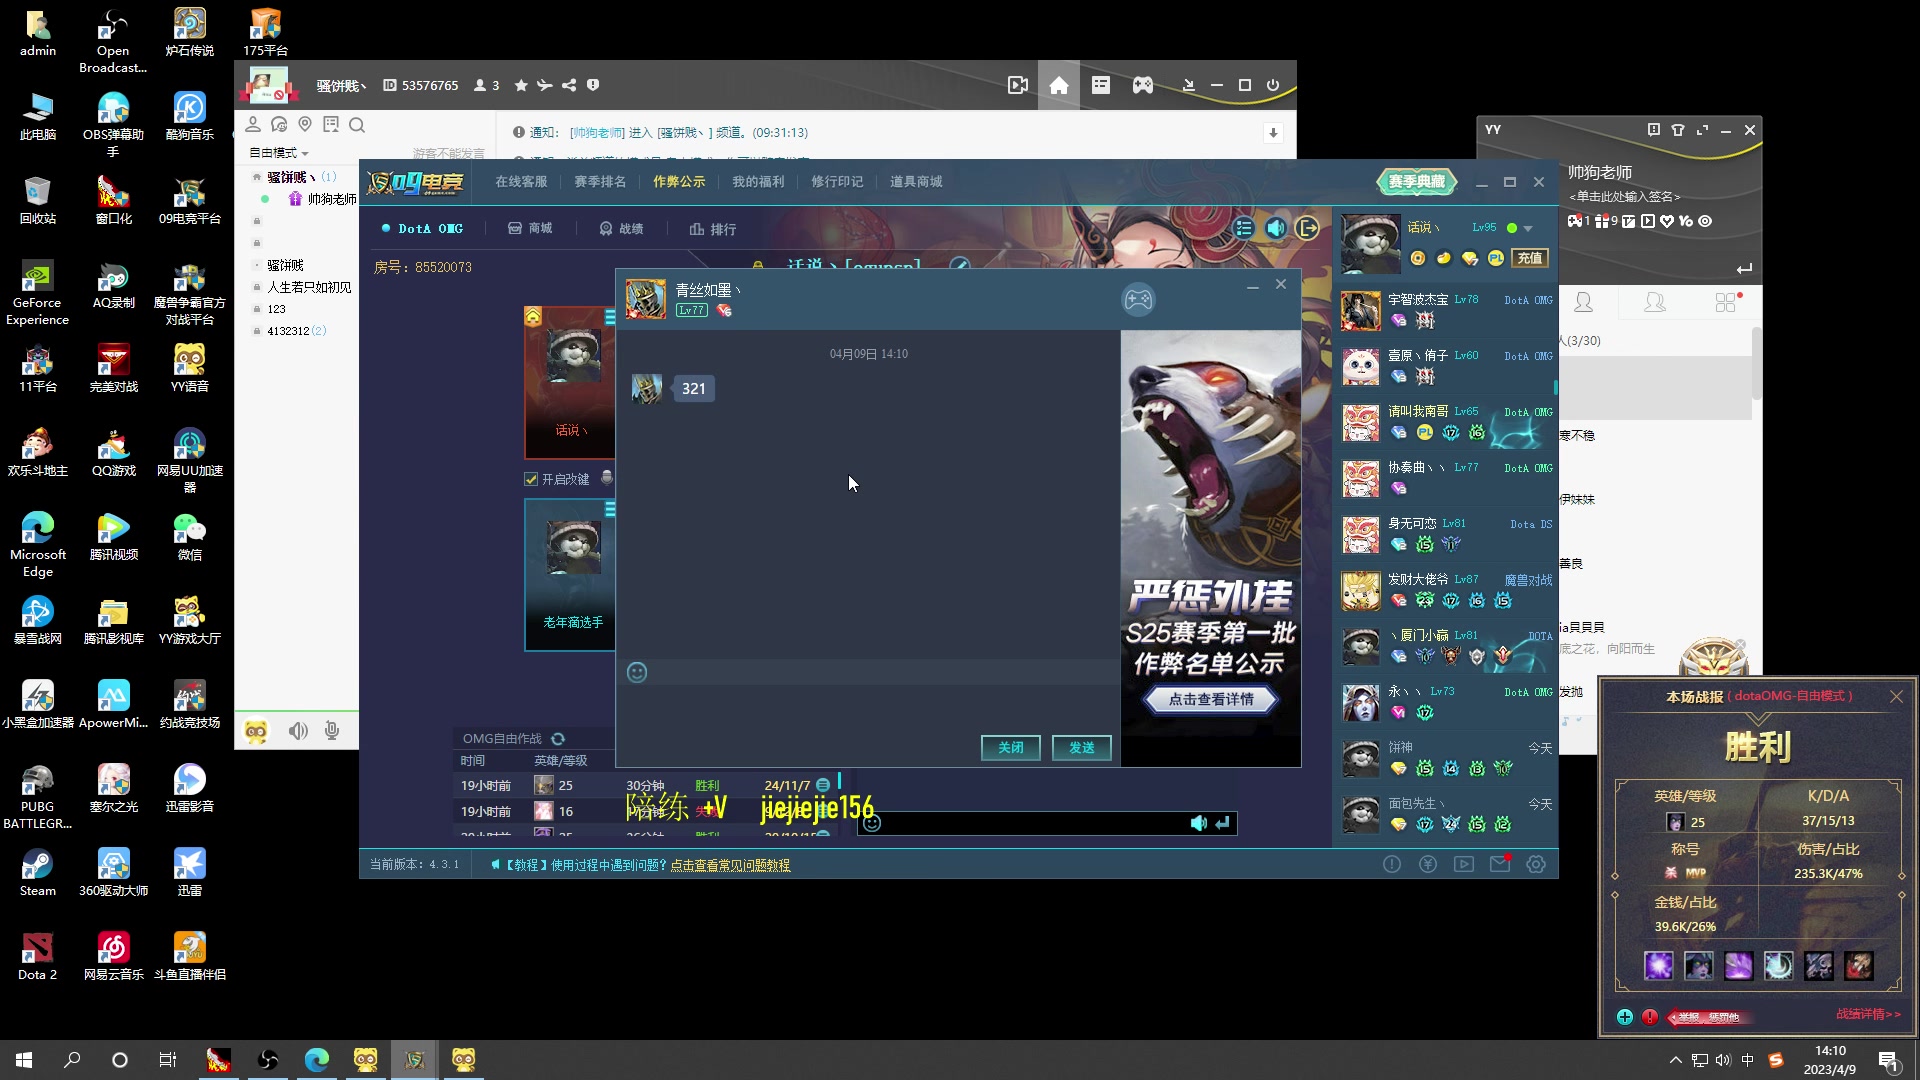Screen dimensions: 1920x1080
Task: Refresh the OMG自由作战 match list
Action: point(558,739)
